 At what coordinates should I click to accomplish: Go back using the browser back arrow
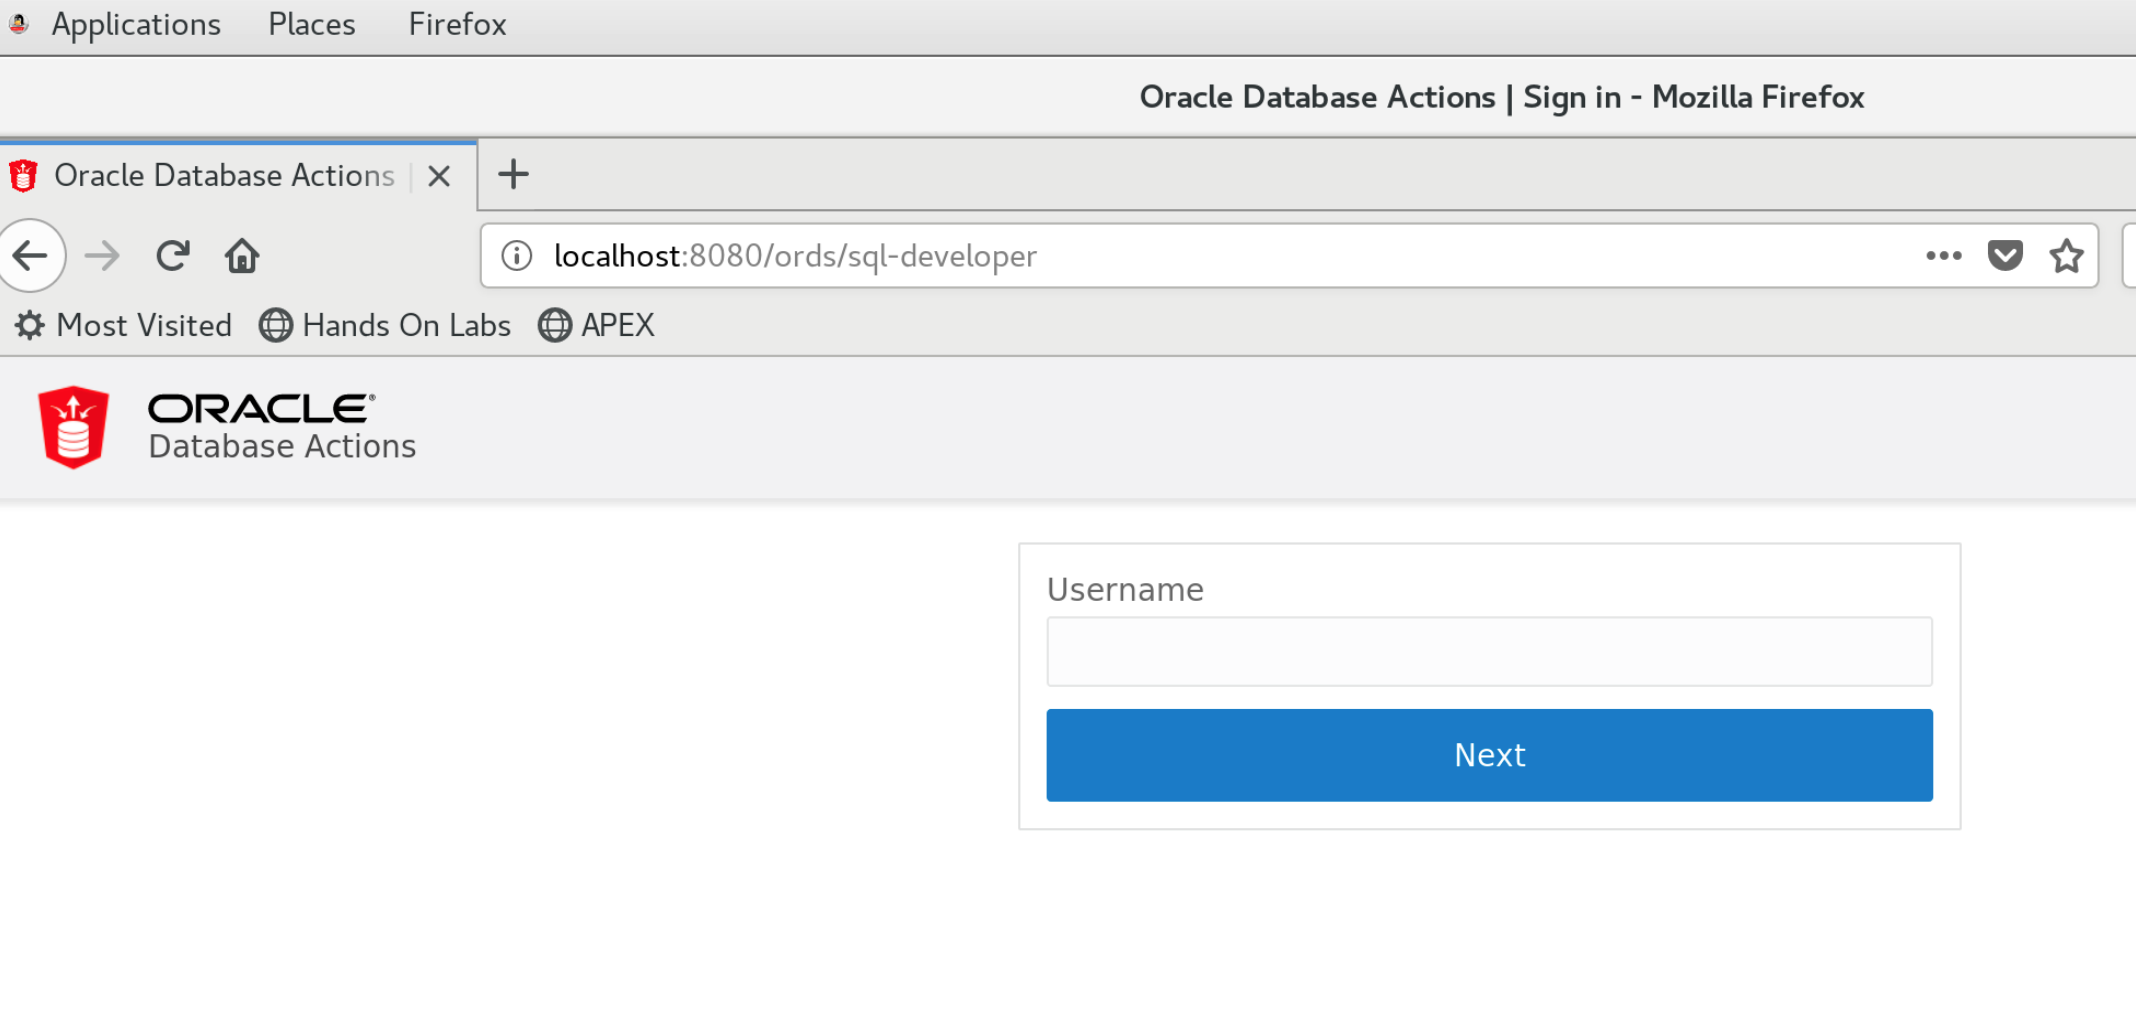pyautogui.click(x=30, y=256)
